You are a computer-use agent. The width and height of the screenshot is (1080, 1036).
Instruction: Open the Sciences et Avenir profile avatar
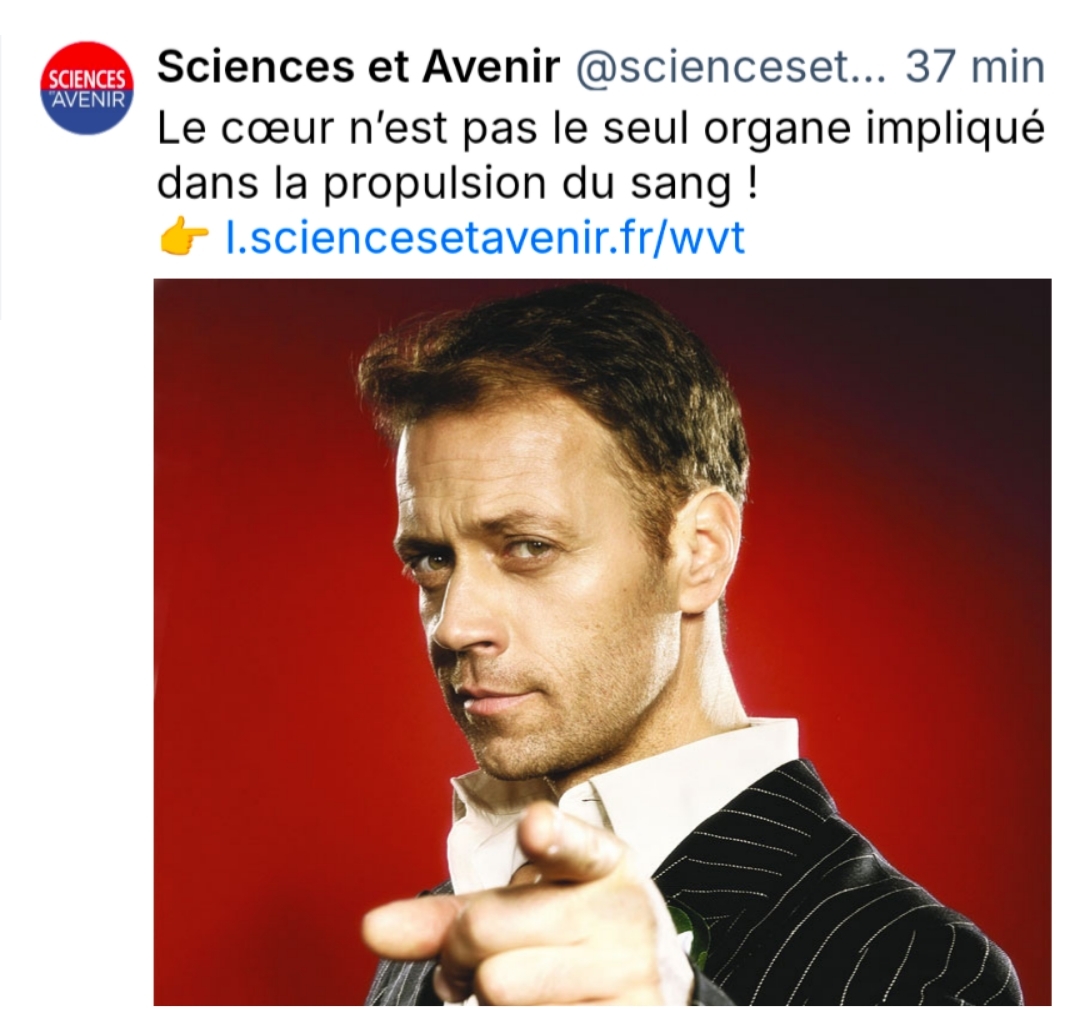(86, 88)
